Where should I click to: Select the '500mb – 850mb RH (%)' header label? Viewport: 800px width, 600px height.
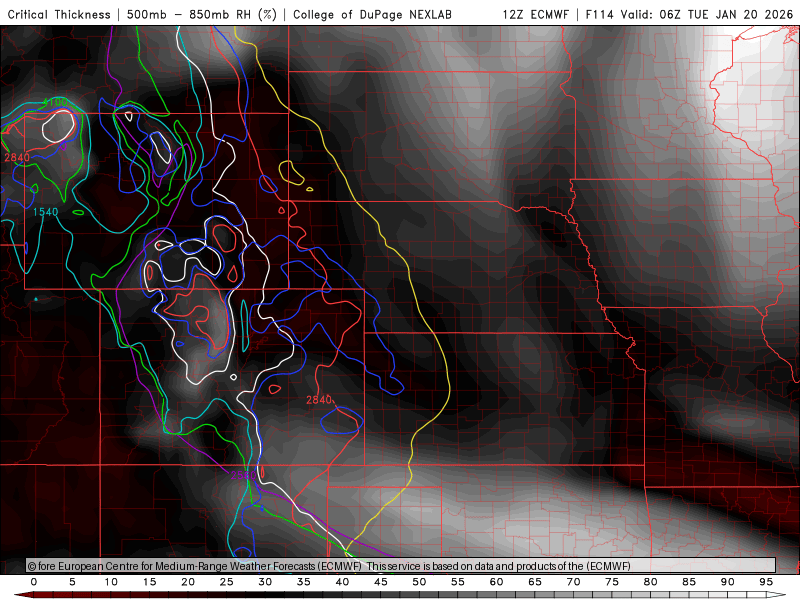coord(202,14)
